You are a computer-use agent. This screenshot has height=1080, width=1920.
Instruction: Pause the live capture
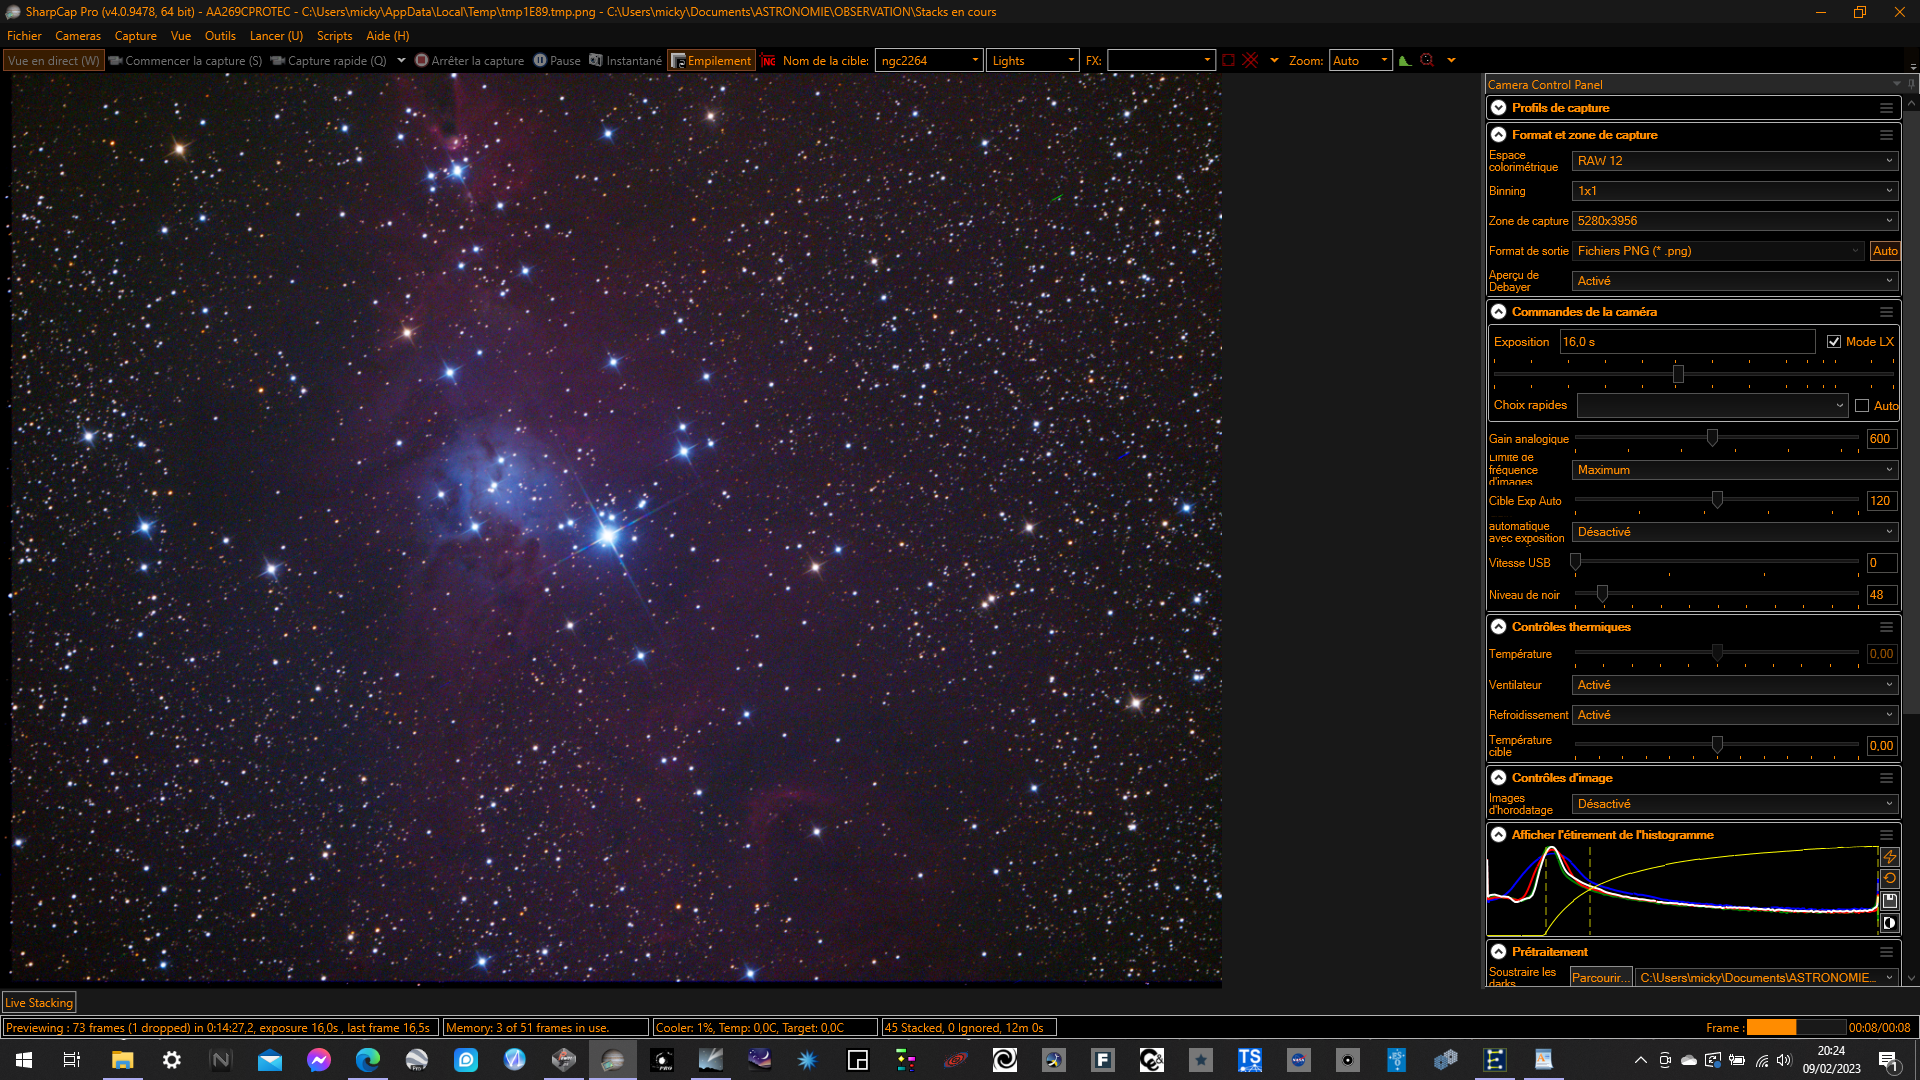[x=557, y=61]
